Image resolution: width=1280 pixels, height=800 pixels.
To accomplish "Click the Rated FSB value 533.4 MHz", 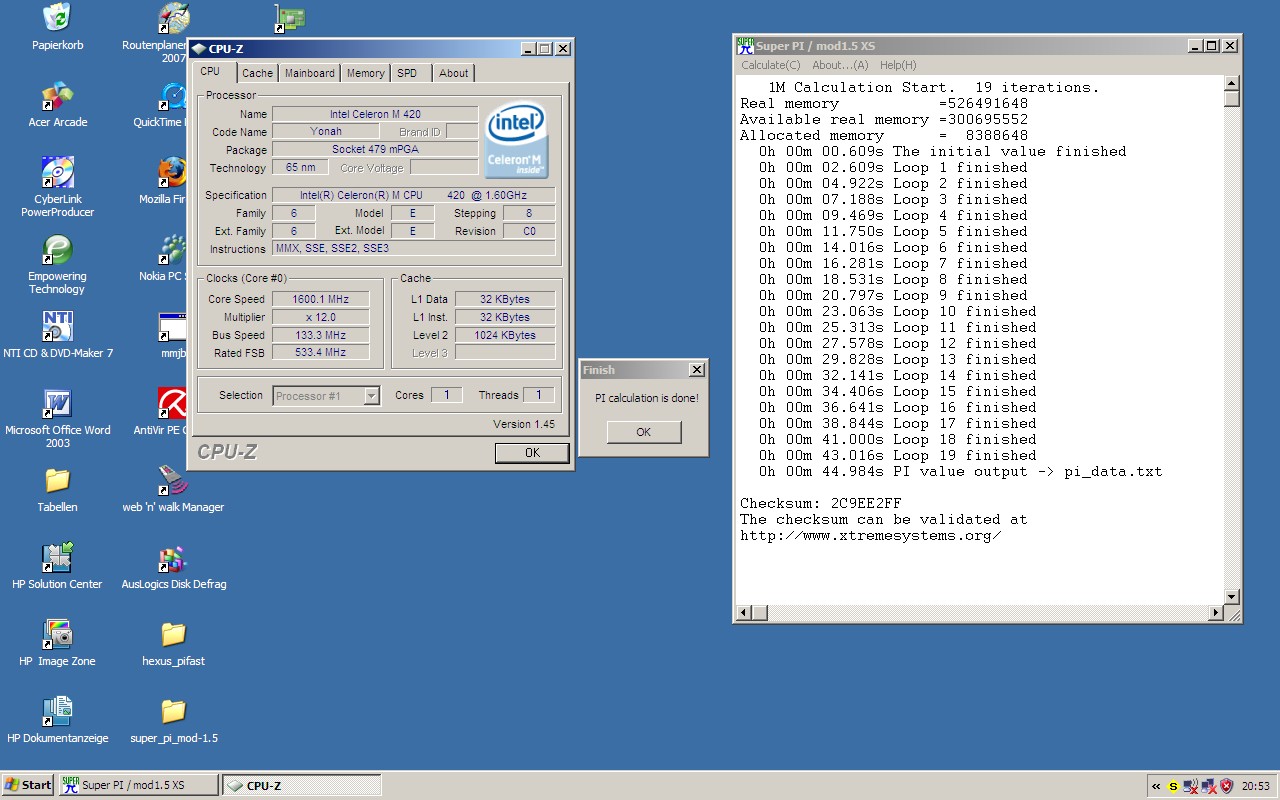I will point(321,353).
